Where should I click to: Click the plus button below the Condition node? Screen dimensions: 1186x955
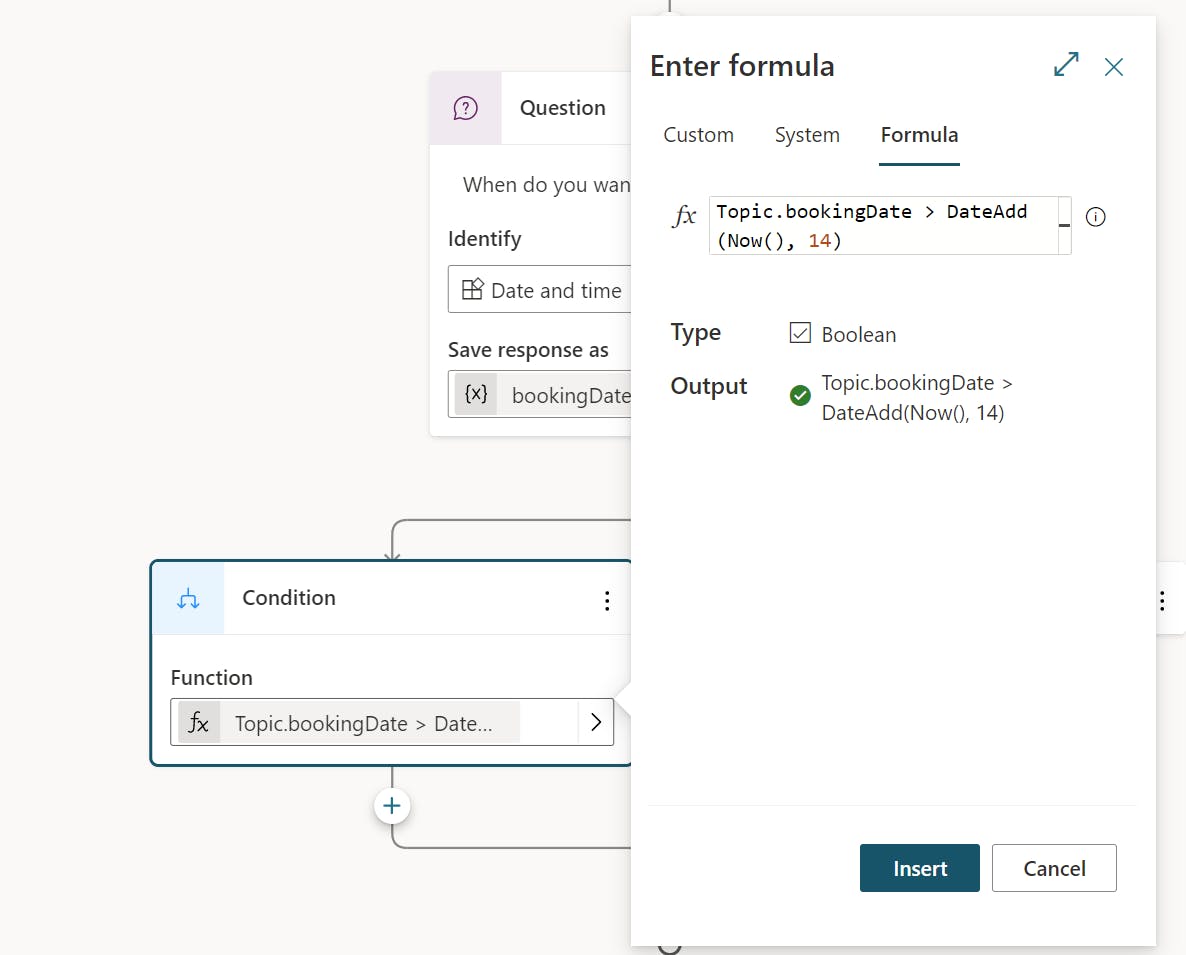pyautogui.click(x=391, y=805)
